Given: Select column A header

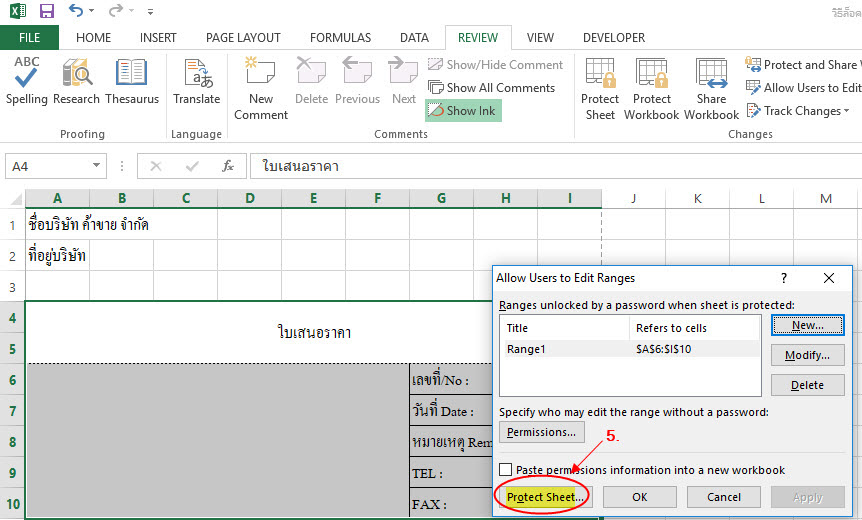Looking at the screenshot, I should [57, 198].
